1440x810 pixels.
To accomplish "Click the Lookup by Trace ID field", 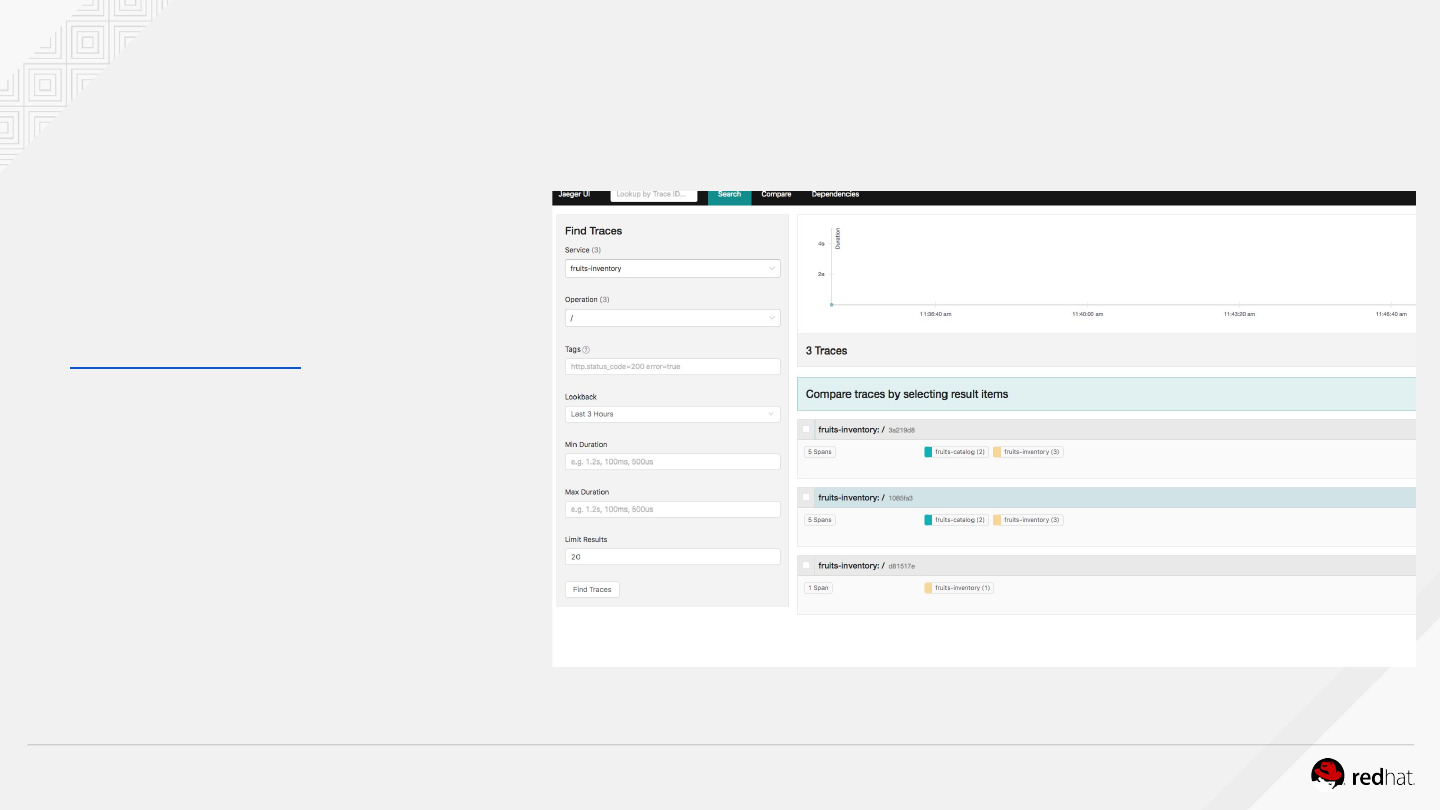I will pyautogui.click(x=654, y=195).
